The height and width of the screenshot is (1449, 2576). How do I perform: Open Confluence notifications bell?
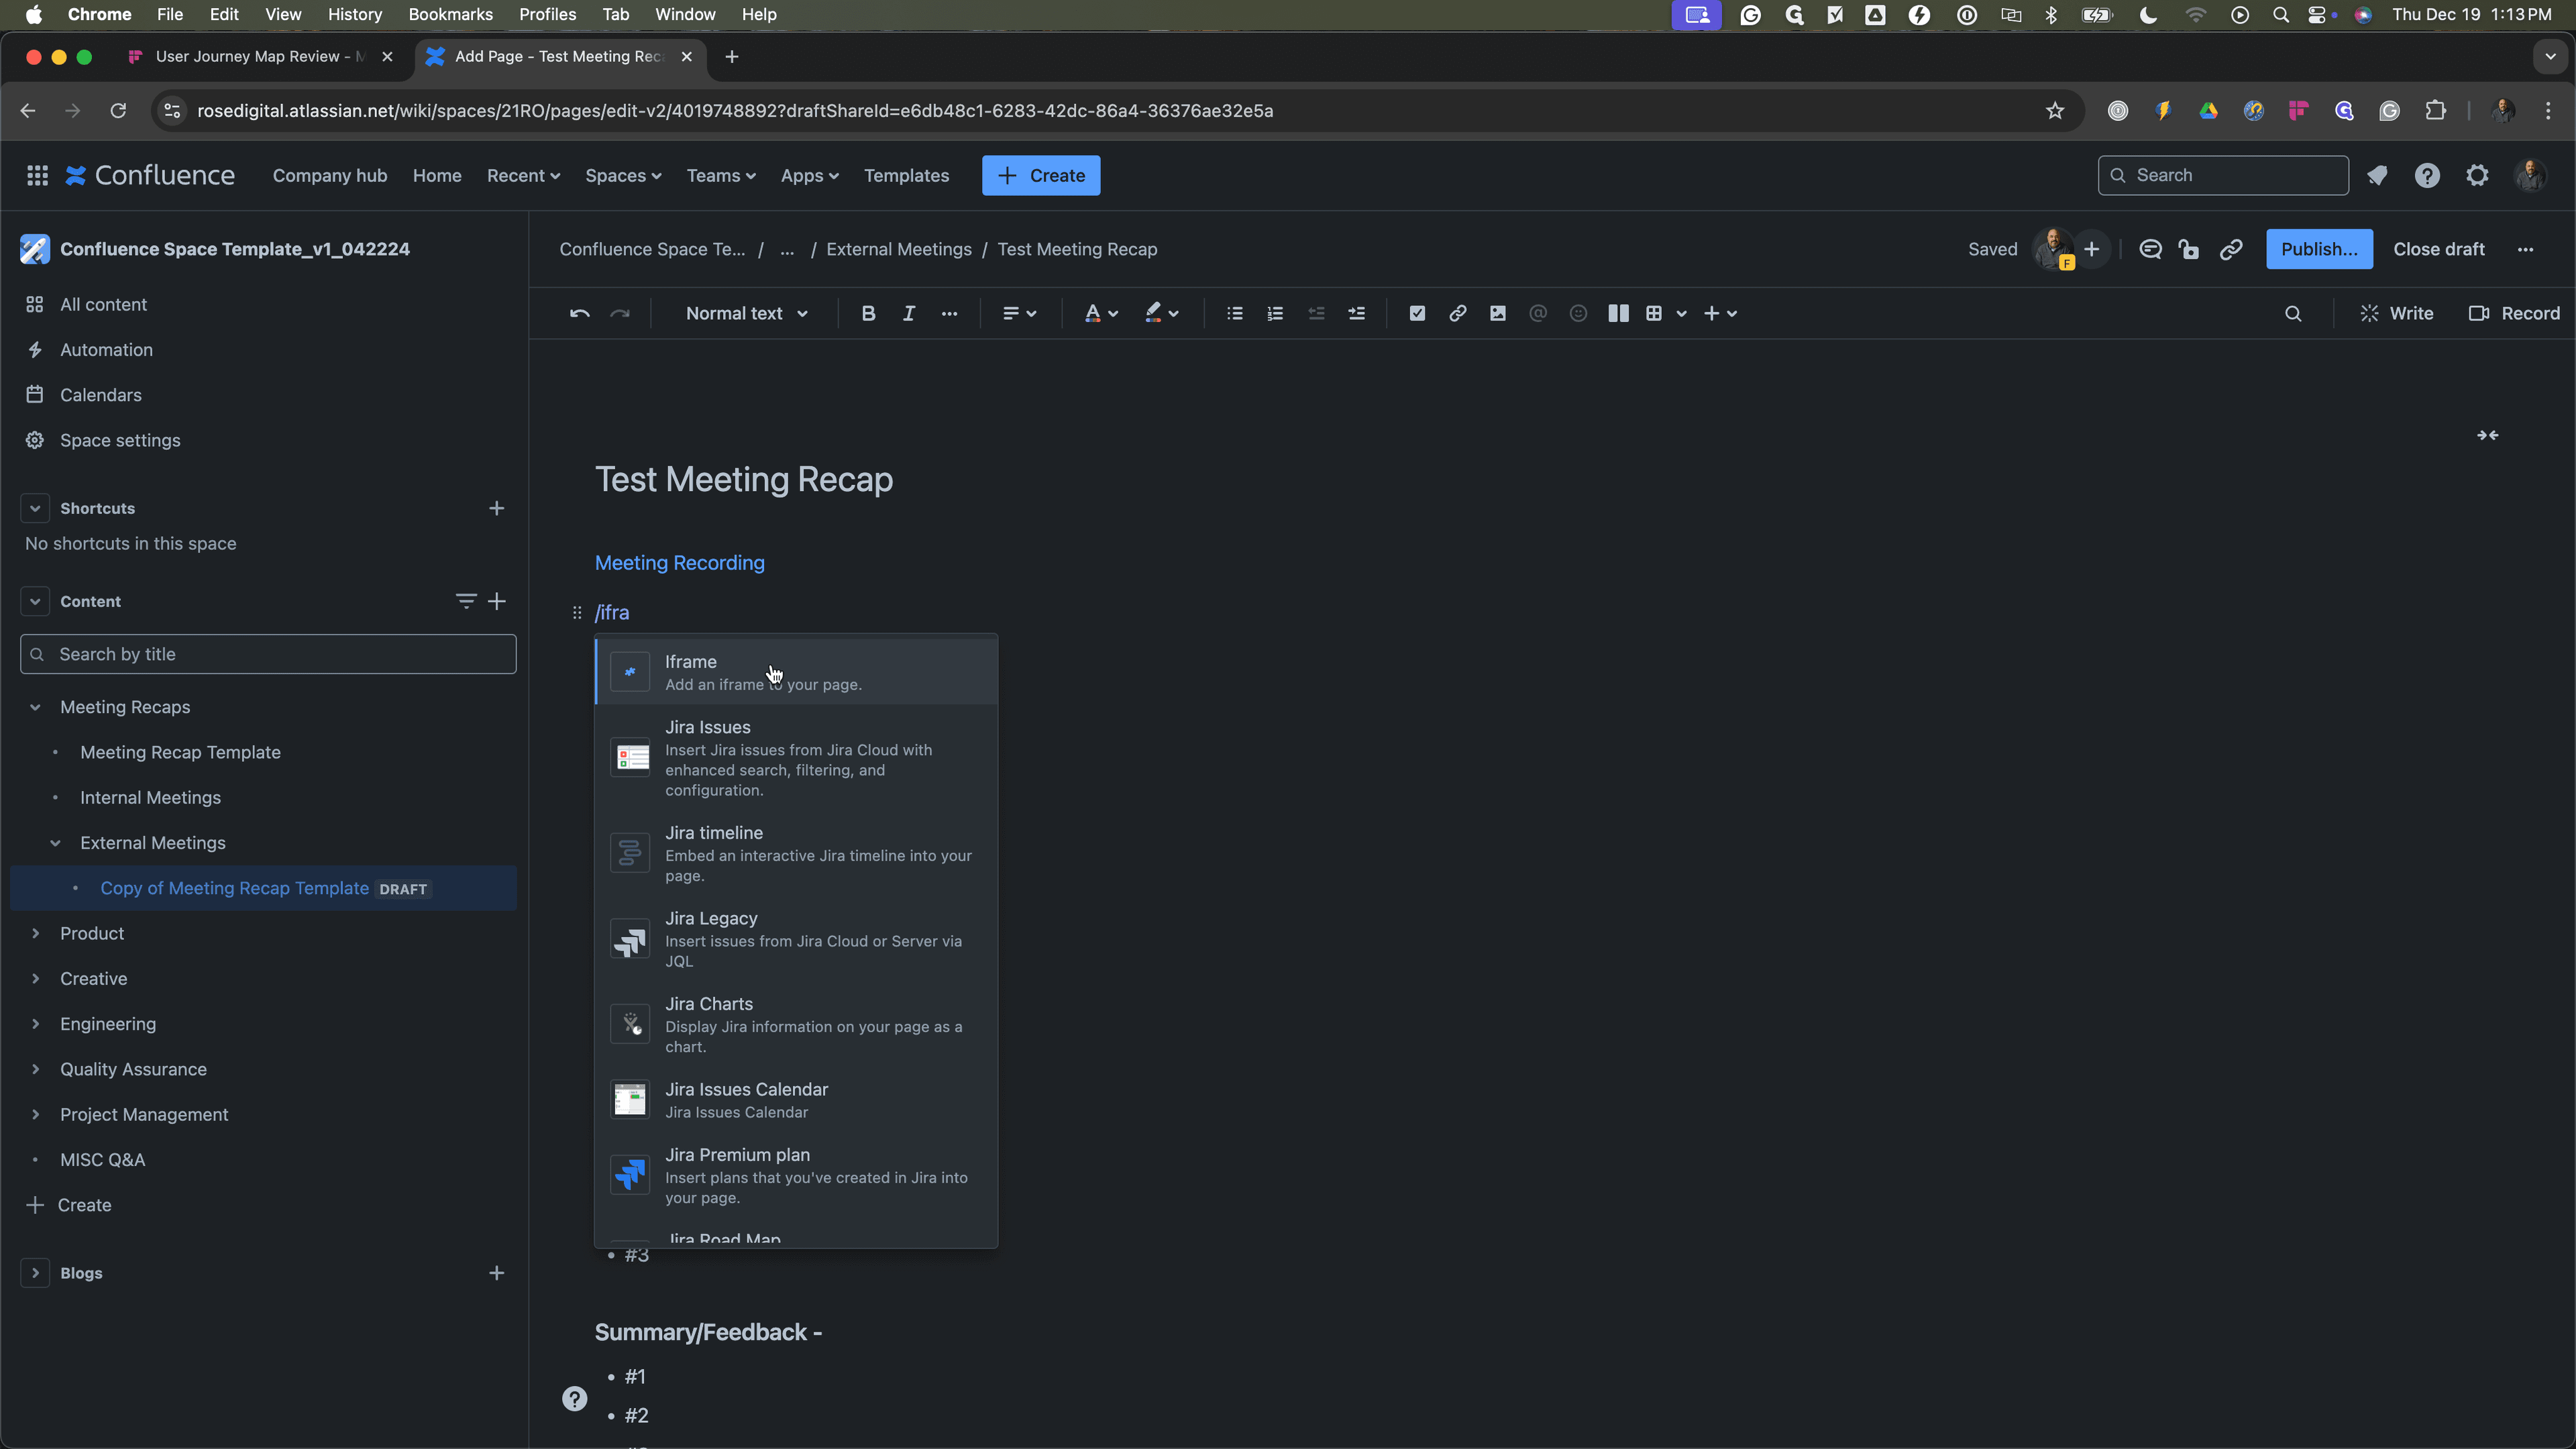pos(2377,175)
